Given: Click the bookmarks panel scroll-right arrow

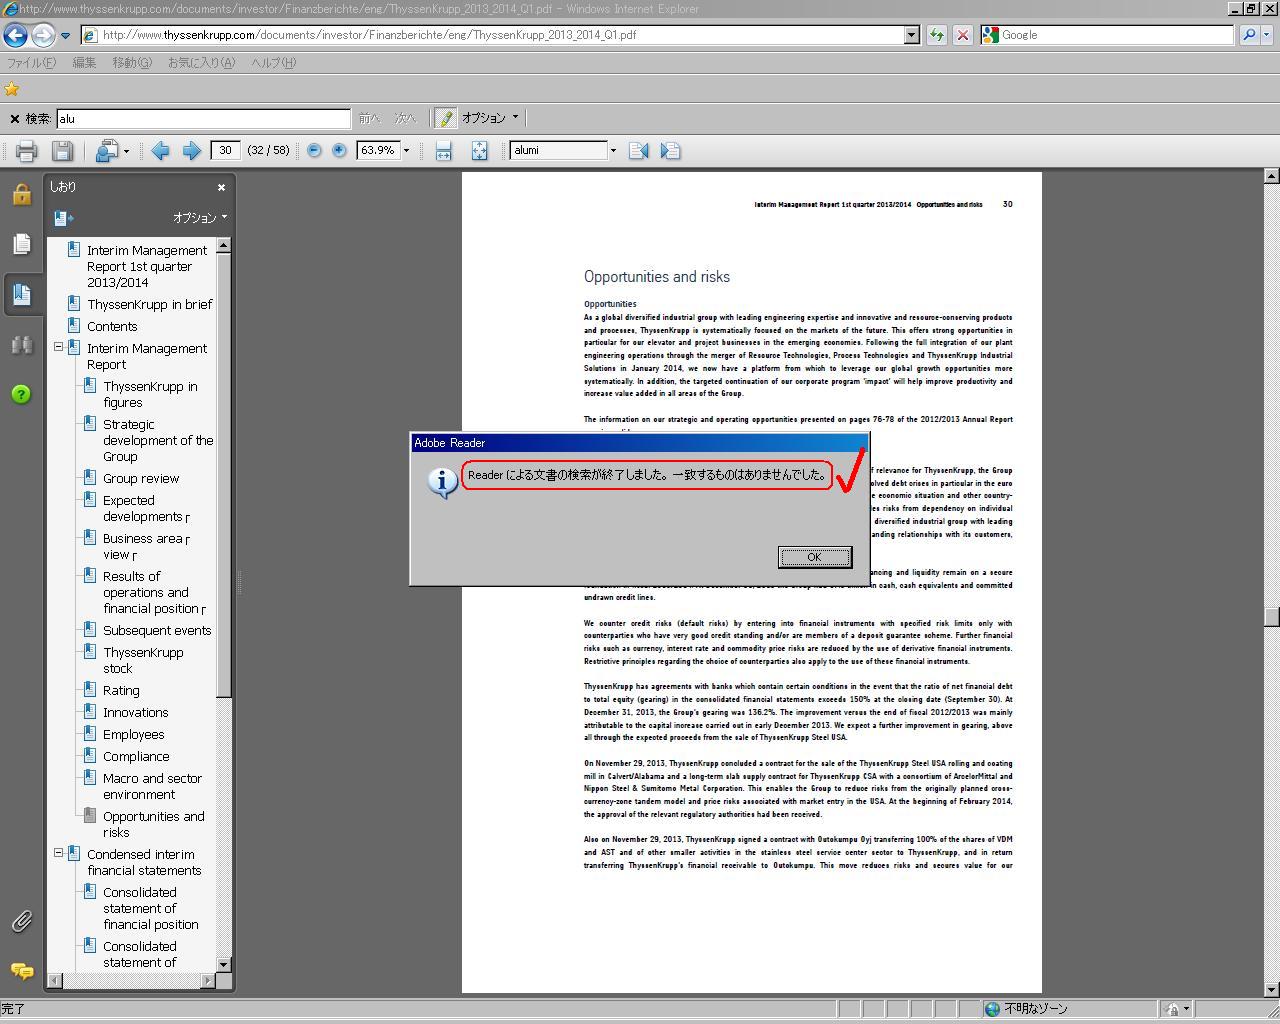Looking at the screenshot, I should [x=208, y=980].
